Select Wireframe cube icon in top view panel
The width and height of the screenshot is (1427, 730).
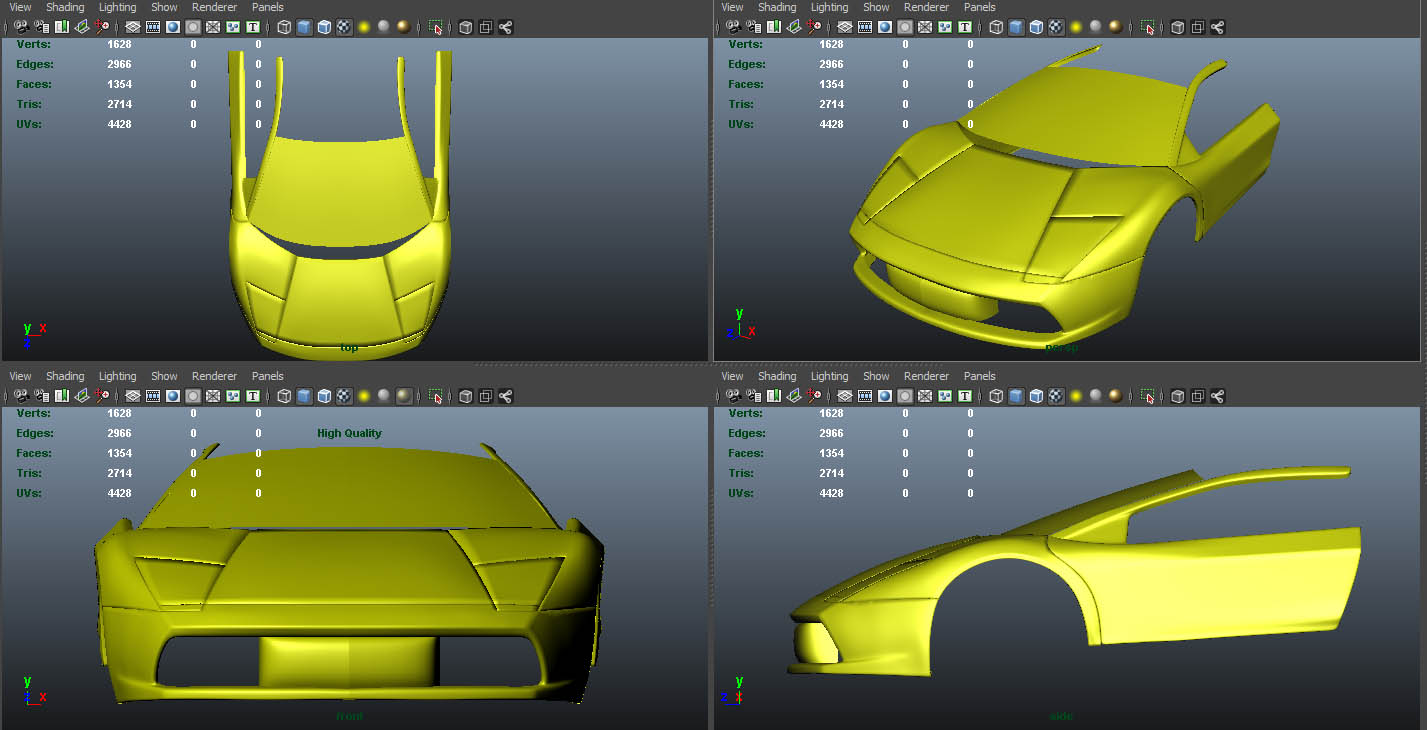tap(284, 27)
